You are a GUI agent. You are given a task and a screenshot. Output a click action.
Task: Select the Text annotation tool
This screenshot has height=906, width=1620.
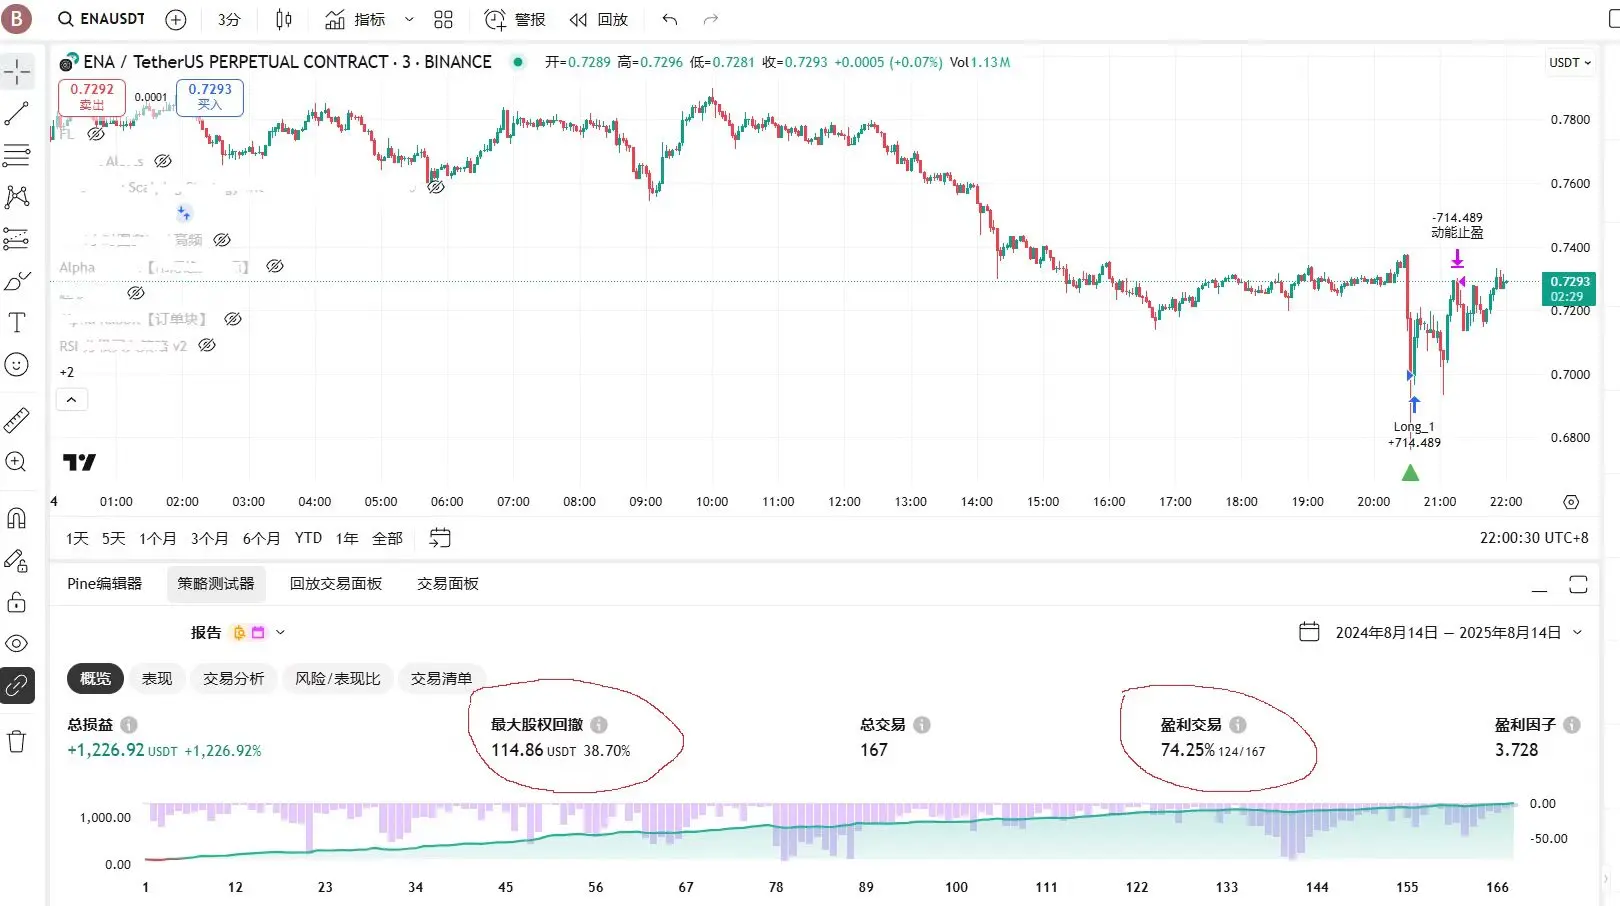point(17,322)
